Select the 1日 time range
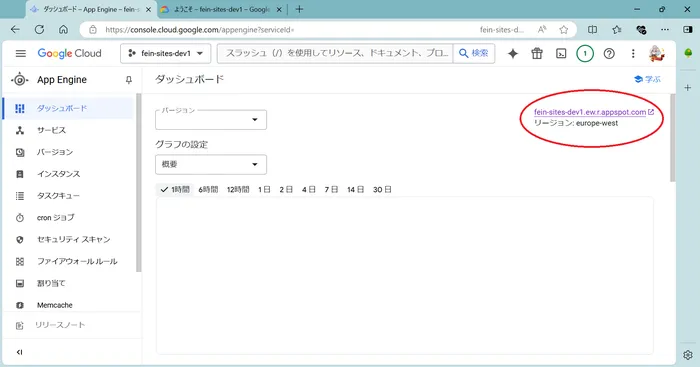Image resolution: width=700 pixels, height=367 pixels. point(264,190)
